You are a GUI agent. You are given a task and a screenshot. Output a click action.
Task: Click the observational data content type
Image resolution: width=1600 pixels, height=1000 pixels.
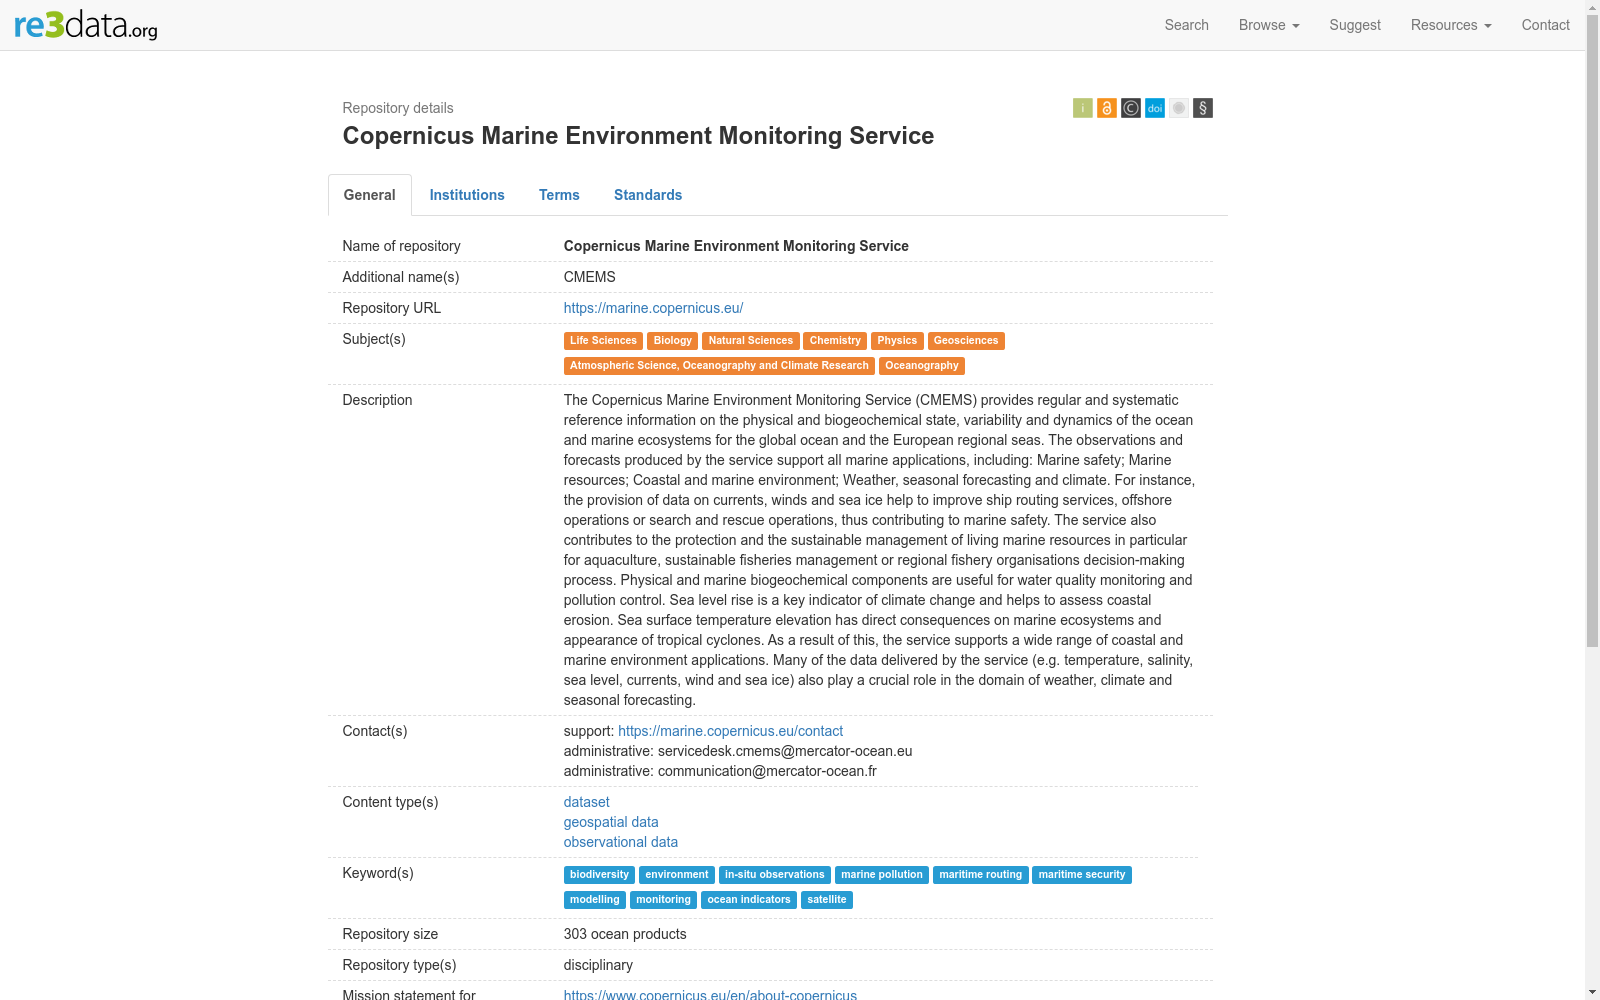click(621, 842)
